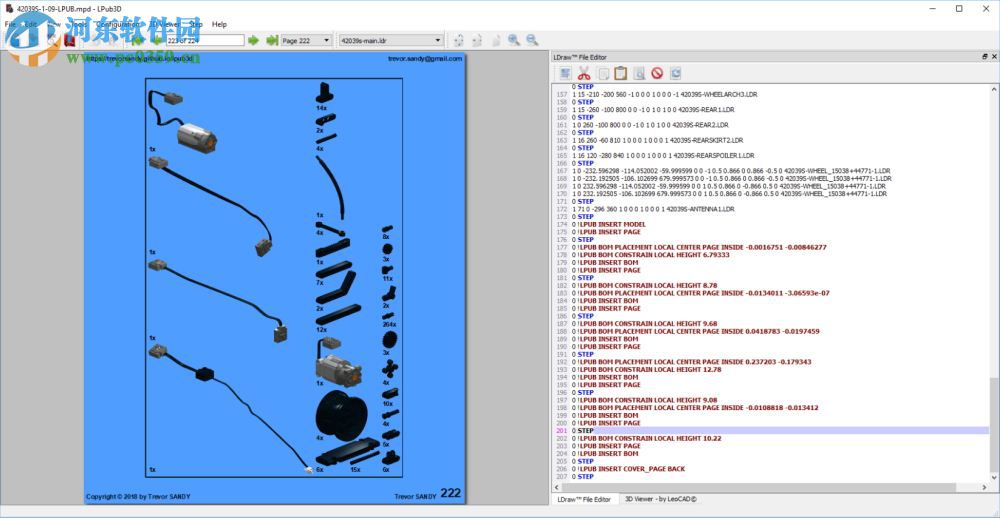The image size is (1000, 518).
Task: Close the LDraw File Editor dock panel
Action: [x=993, y=57]
